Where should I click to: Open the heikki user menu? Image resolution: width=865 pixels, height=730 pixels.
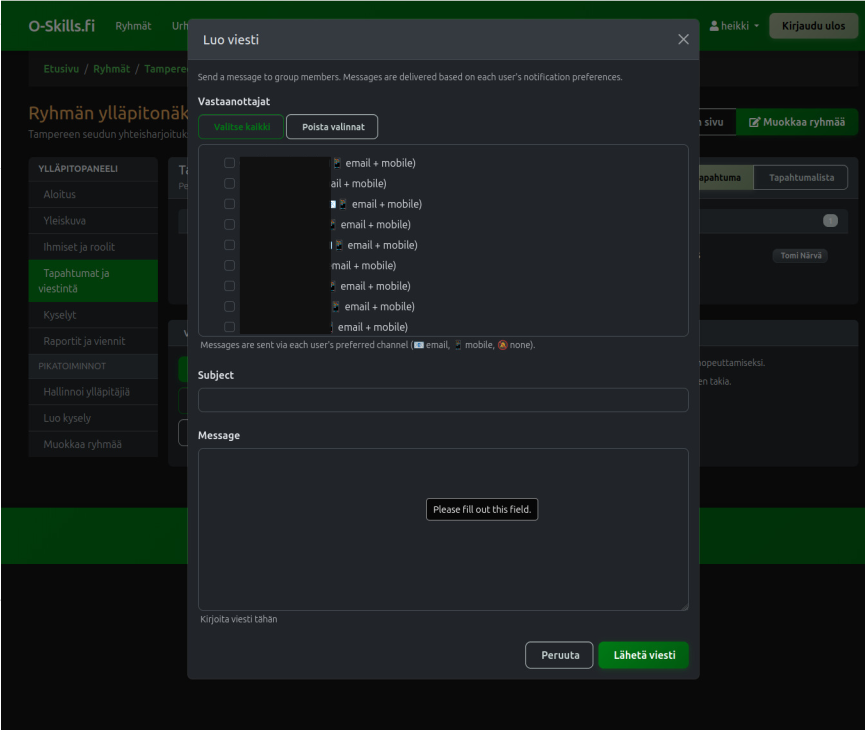(735, 26)
